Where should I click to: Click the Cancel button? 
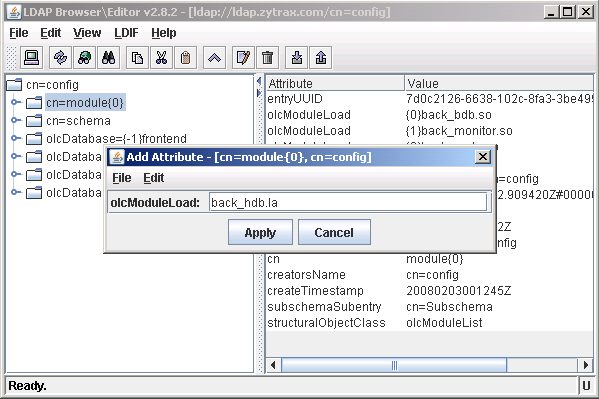(x=334, y=232)
